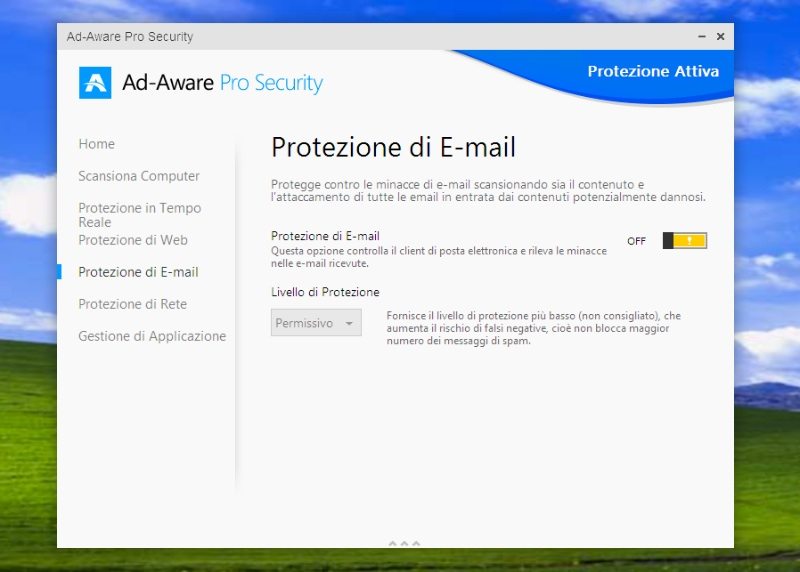The image size is (800, 572).
Task: Close the Ad-Aware Pro Security window
Action: 720,37
